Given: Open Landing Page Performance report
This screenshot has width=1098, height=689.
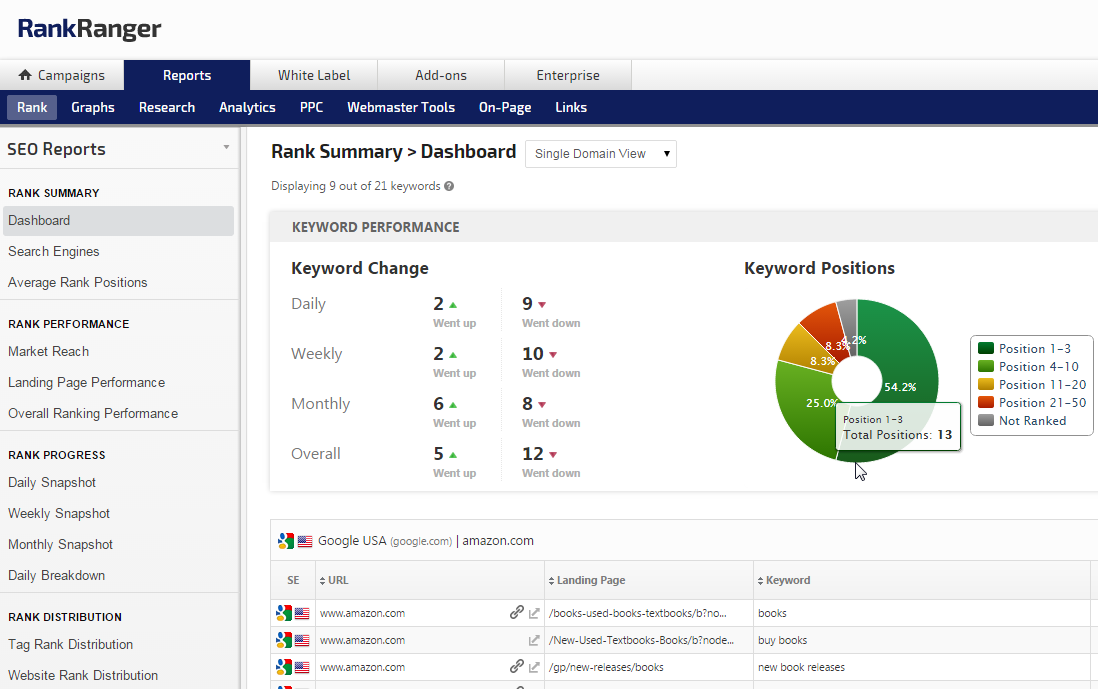Looking at the screenshot, I should pyautogui.click(x=86, y=382).
